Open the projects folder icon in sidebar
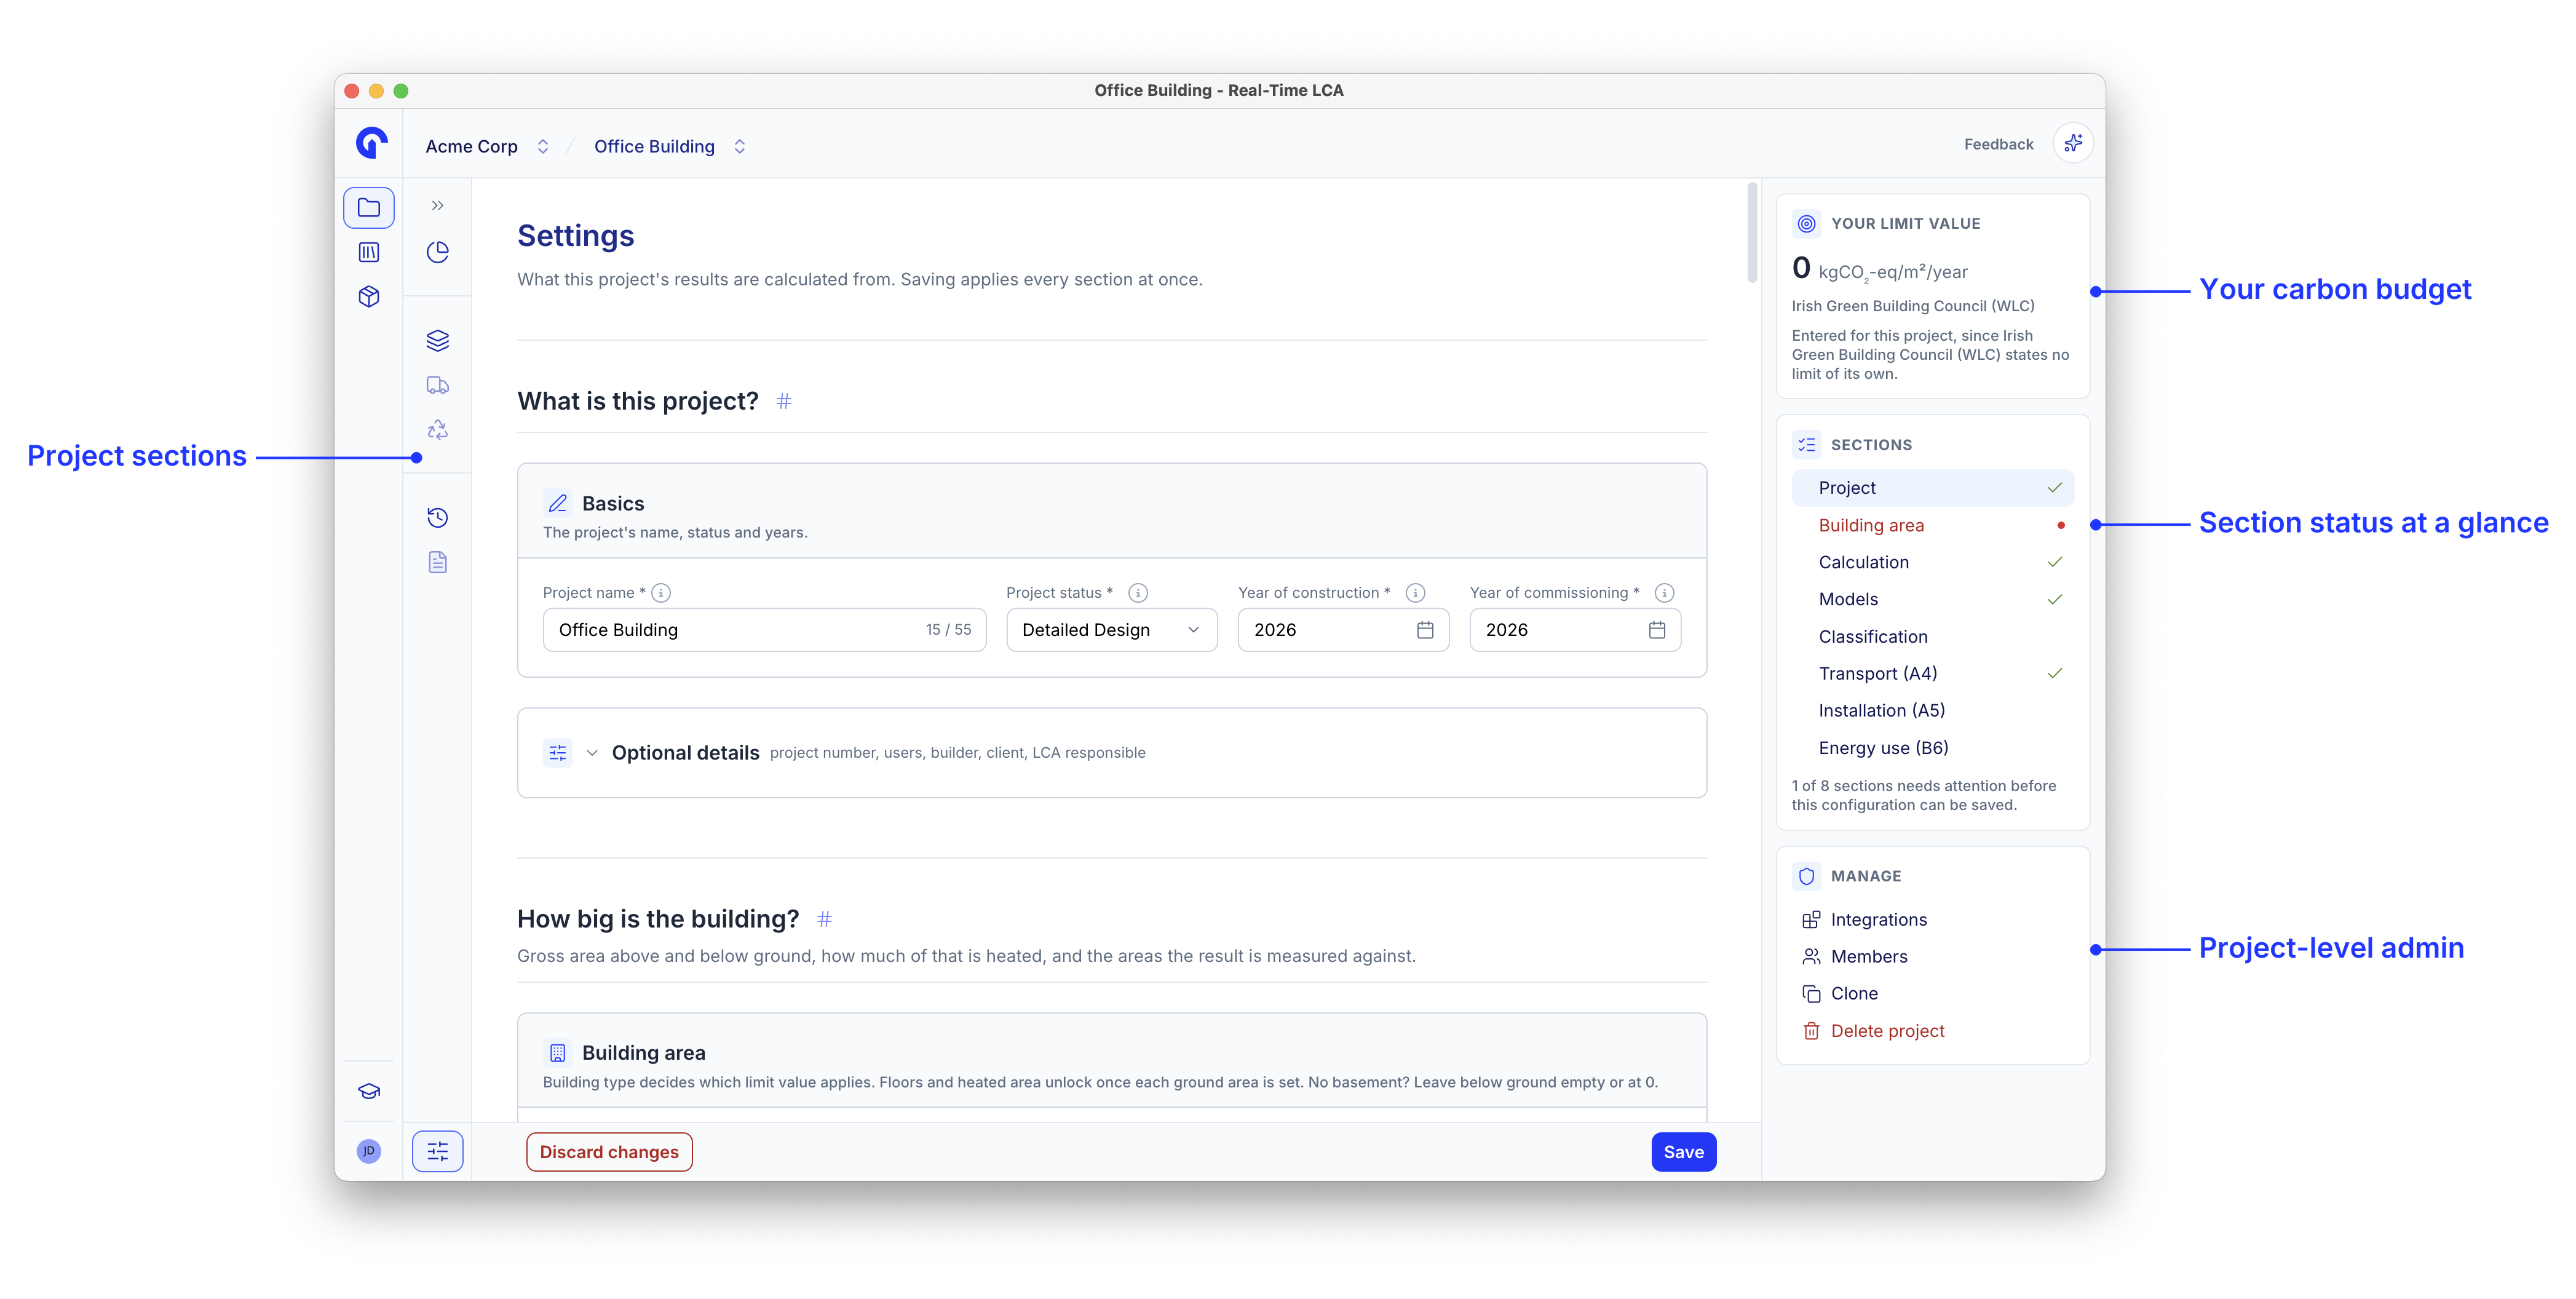Viewport: 2576px width, 1299px height. click(368, 208)
